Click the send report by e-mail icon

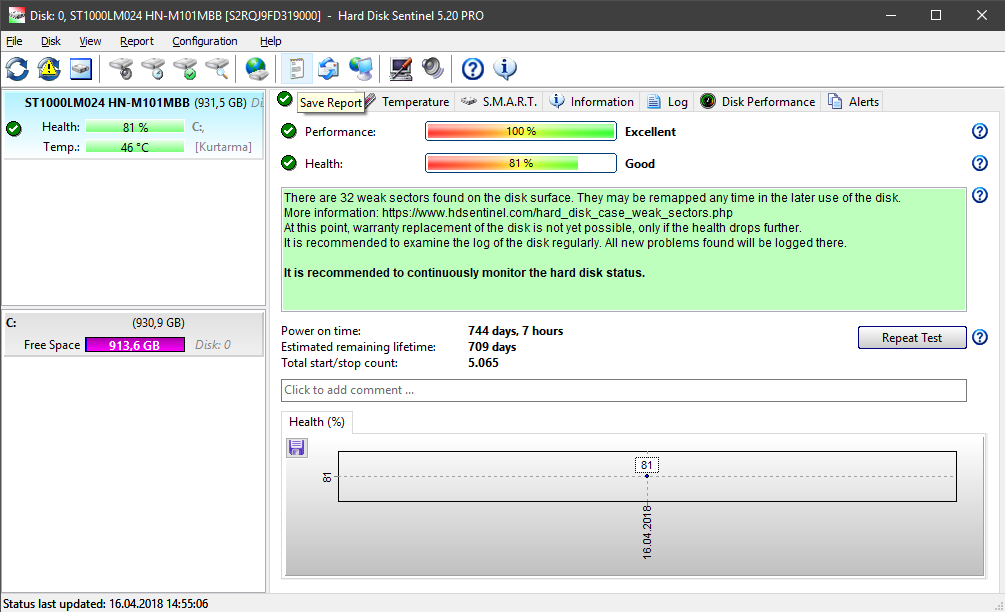click(329, 69)
